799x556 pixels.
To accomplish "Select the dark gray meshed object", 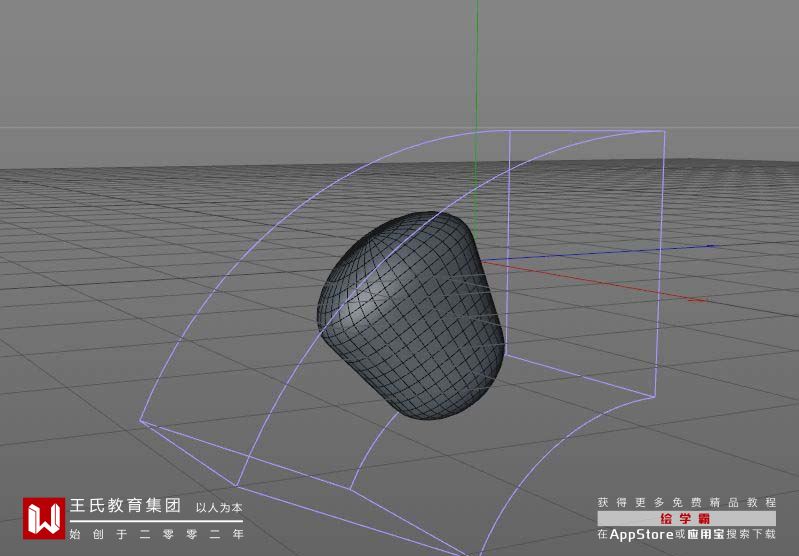I will coord(412,316).
